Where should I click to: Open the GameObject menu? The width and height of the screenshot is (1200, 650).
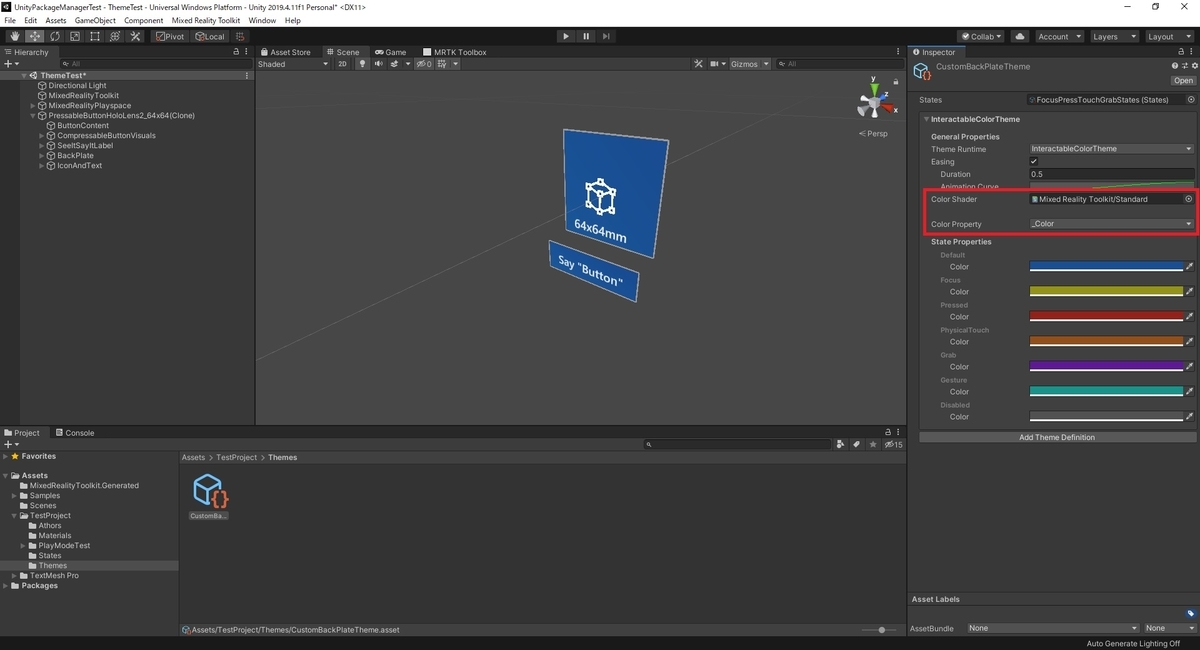coord(95,20)
